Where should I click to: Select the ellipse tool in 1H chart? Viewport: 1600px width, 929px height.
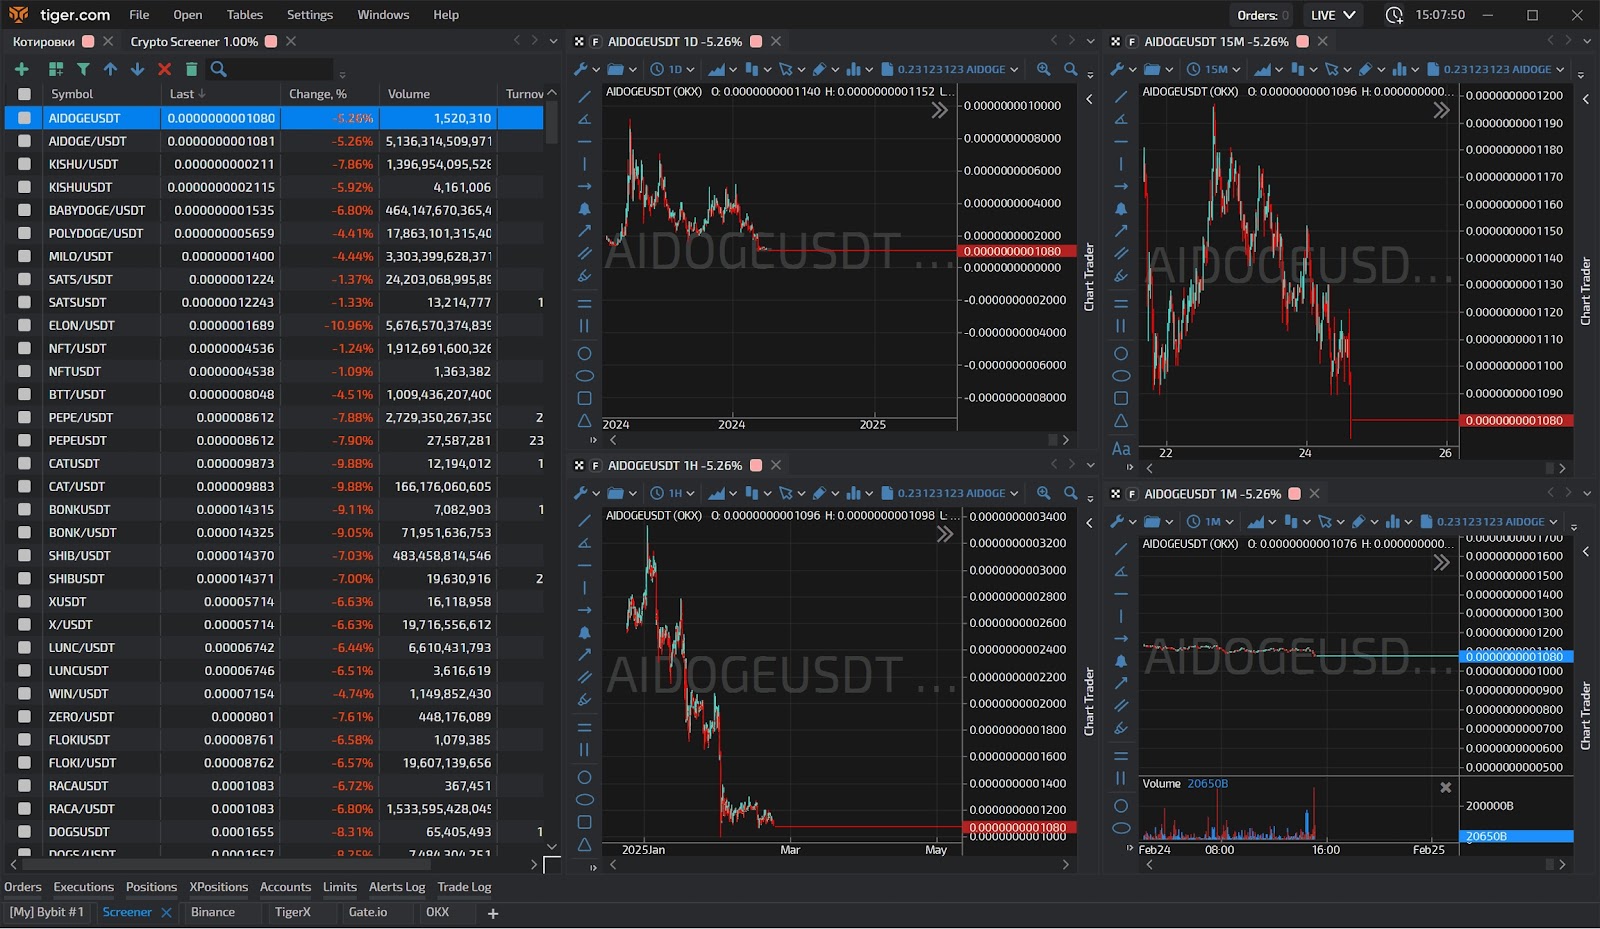[585, 800]
